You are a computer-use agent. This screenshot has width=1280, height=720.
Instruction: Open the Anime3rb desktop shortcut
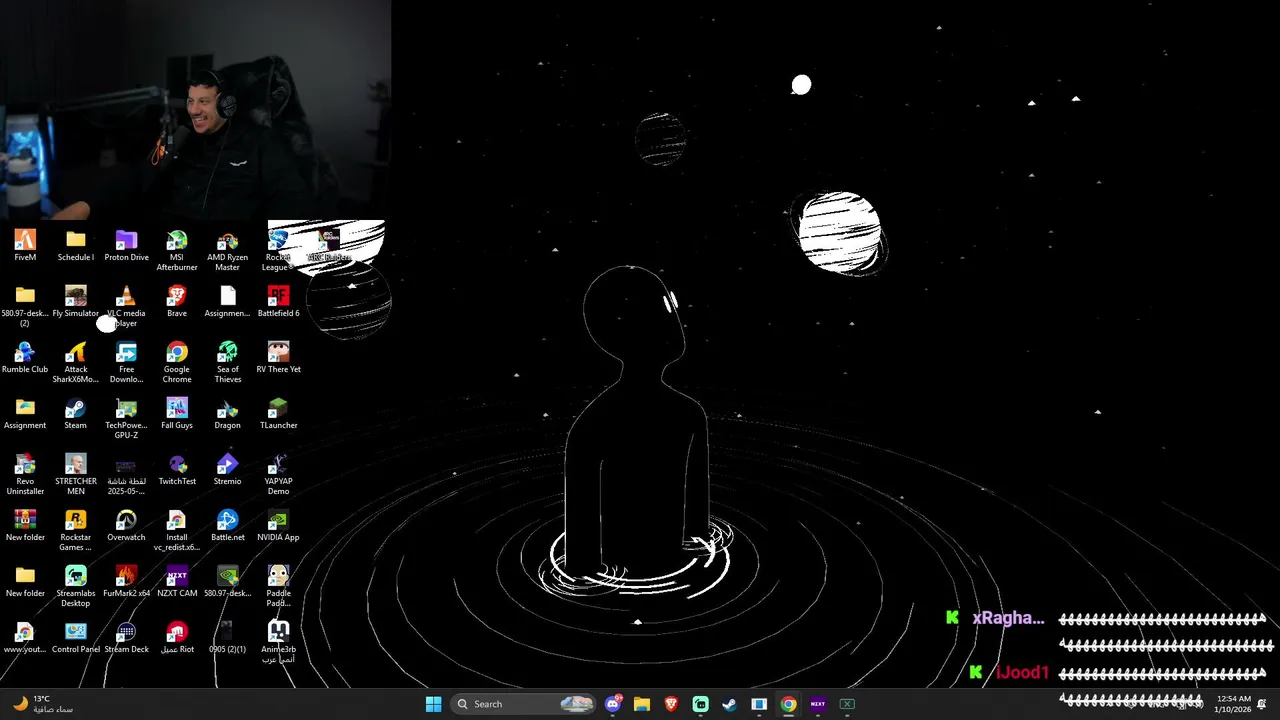(278, 643)
